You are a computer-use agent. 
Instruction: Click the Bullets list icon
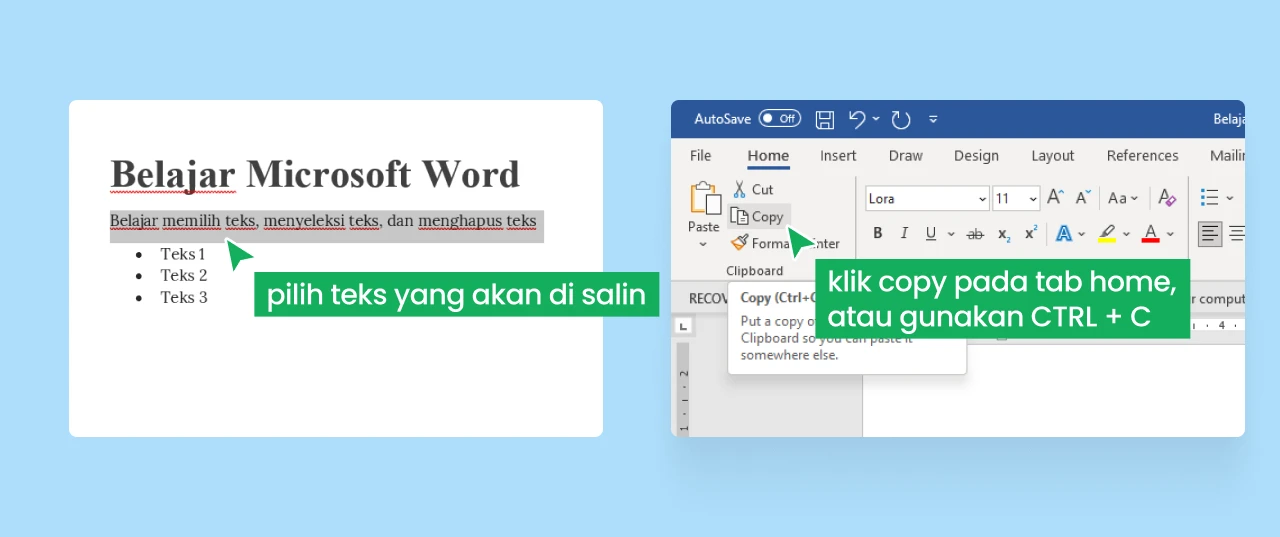(1209, 198)
